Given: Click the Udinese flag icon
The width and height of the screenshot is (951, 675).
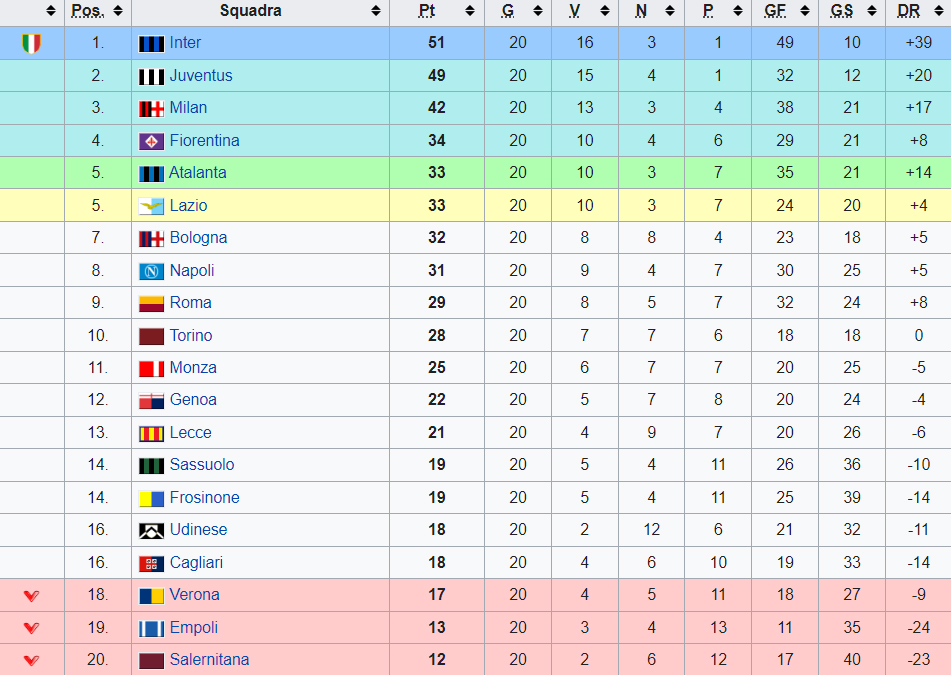Looking at the screenshot, I should coord(151,531).
